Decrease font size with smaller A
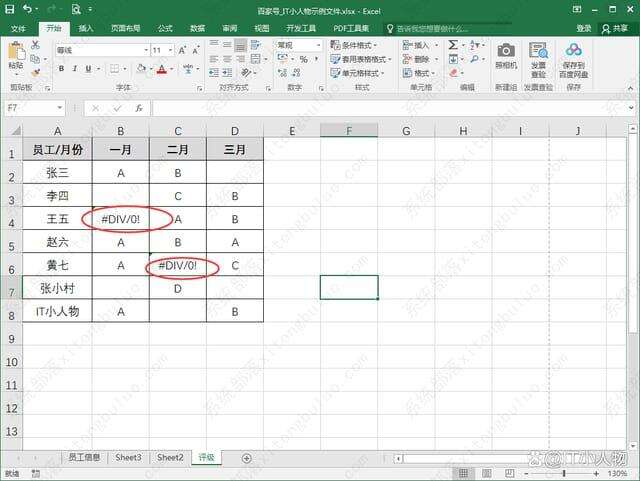Screen dimensions: 640x481 click(x=196, y=50)
